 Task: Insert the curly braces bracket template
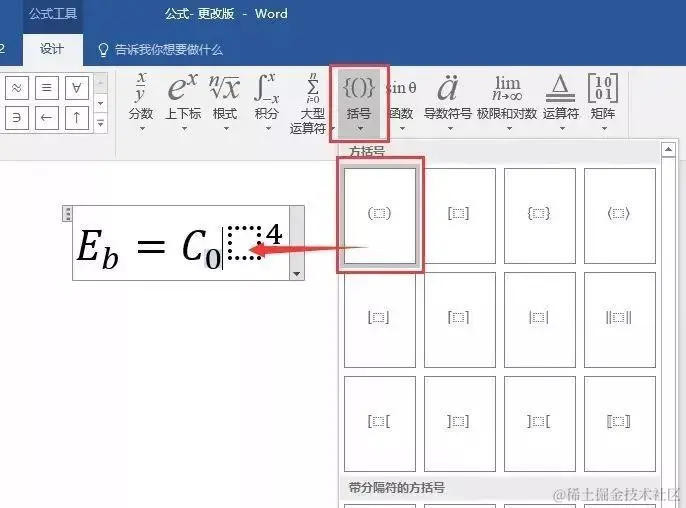(539, 216)
